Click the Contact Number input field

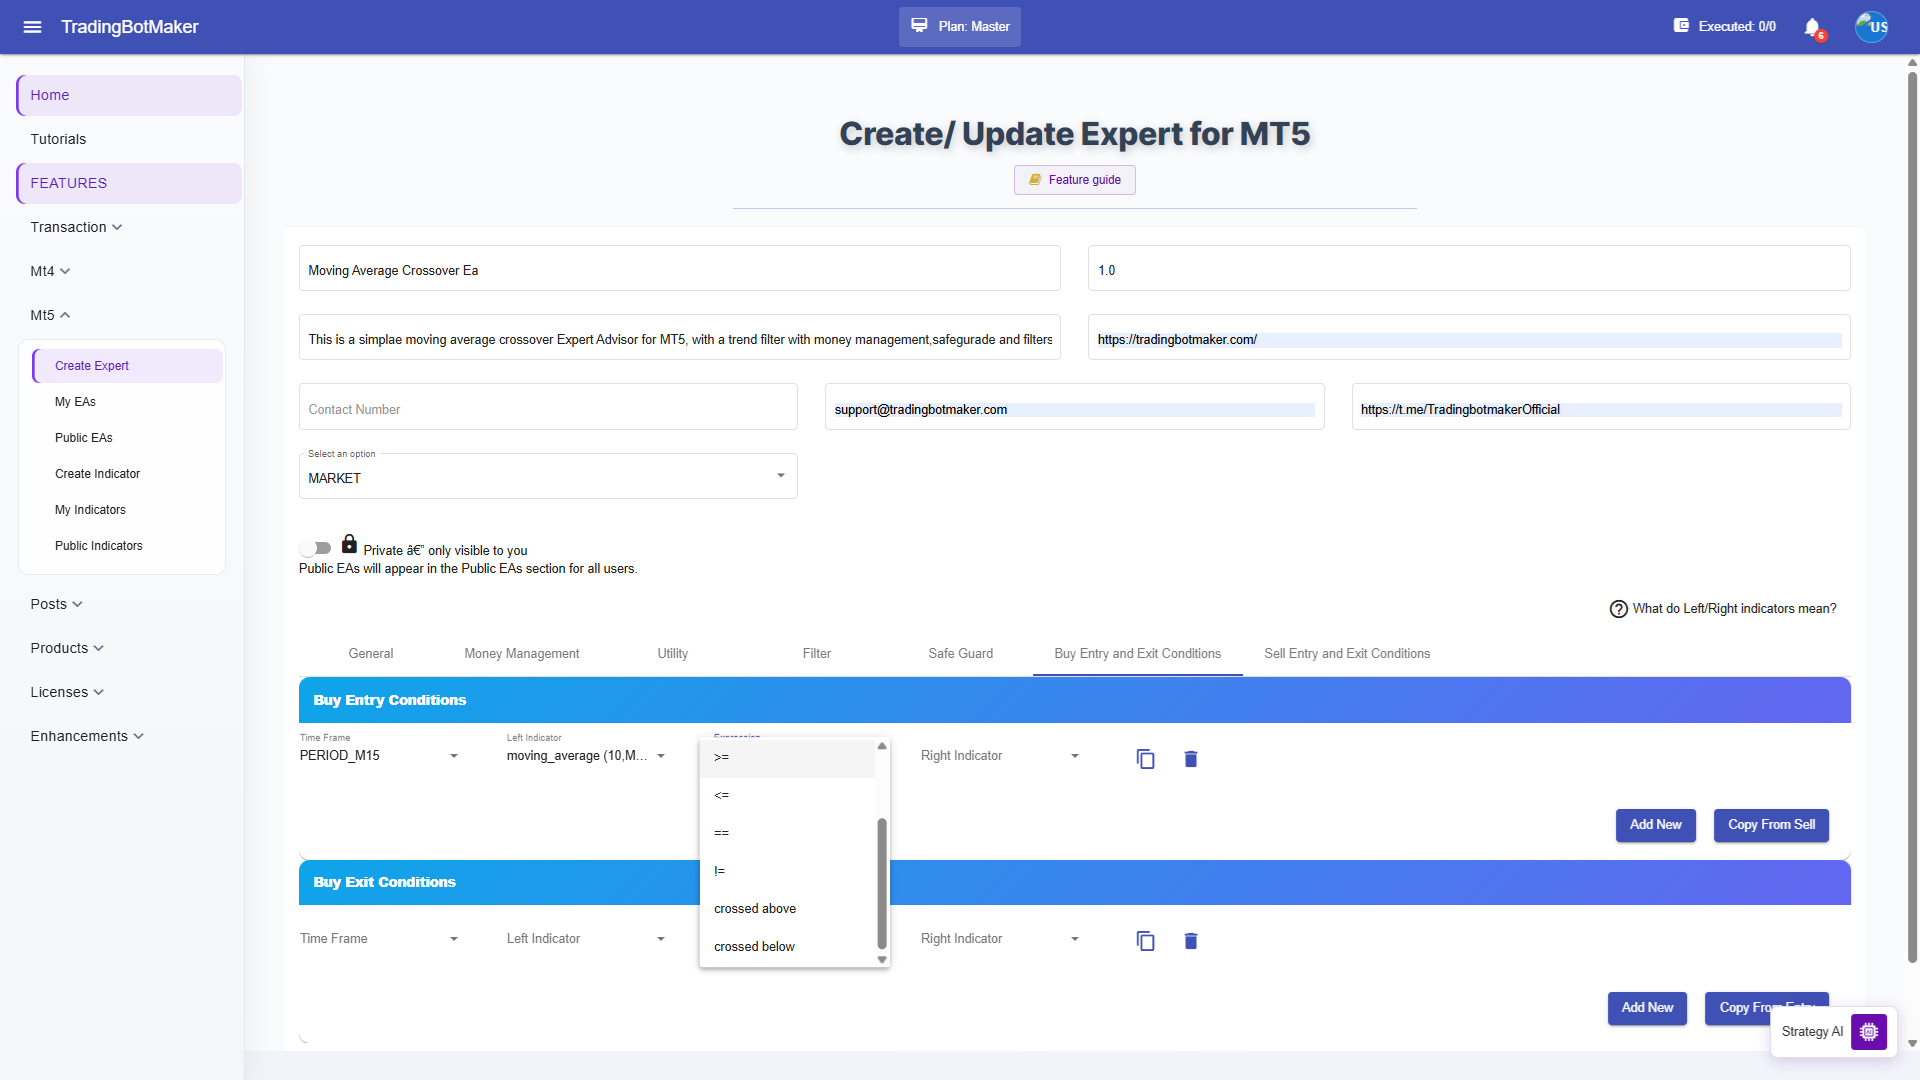548,408
